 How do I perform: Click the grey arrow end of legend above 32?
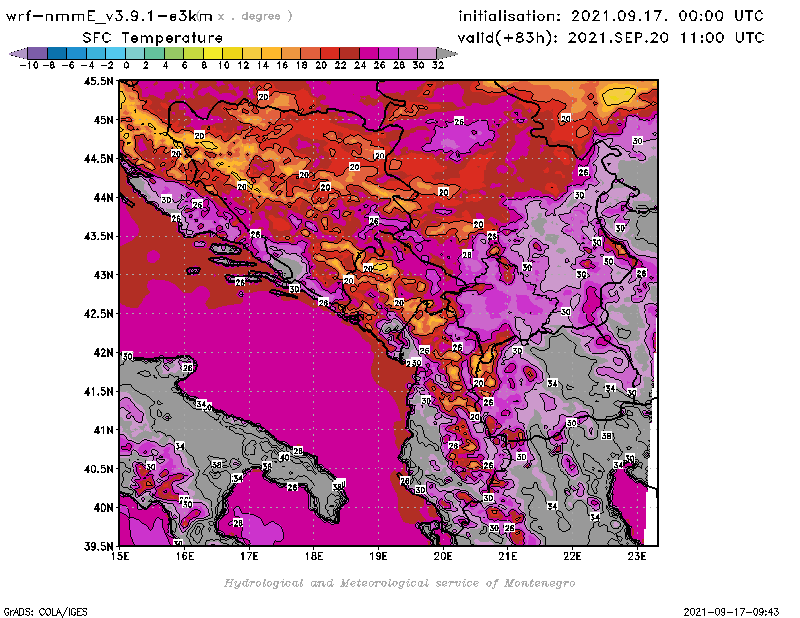click(x=447, y=53)
